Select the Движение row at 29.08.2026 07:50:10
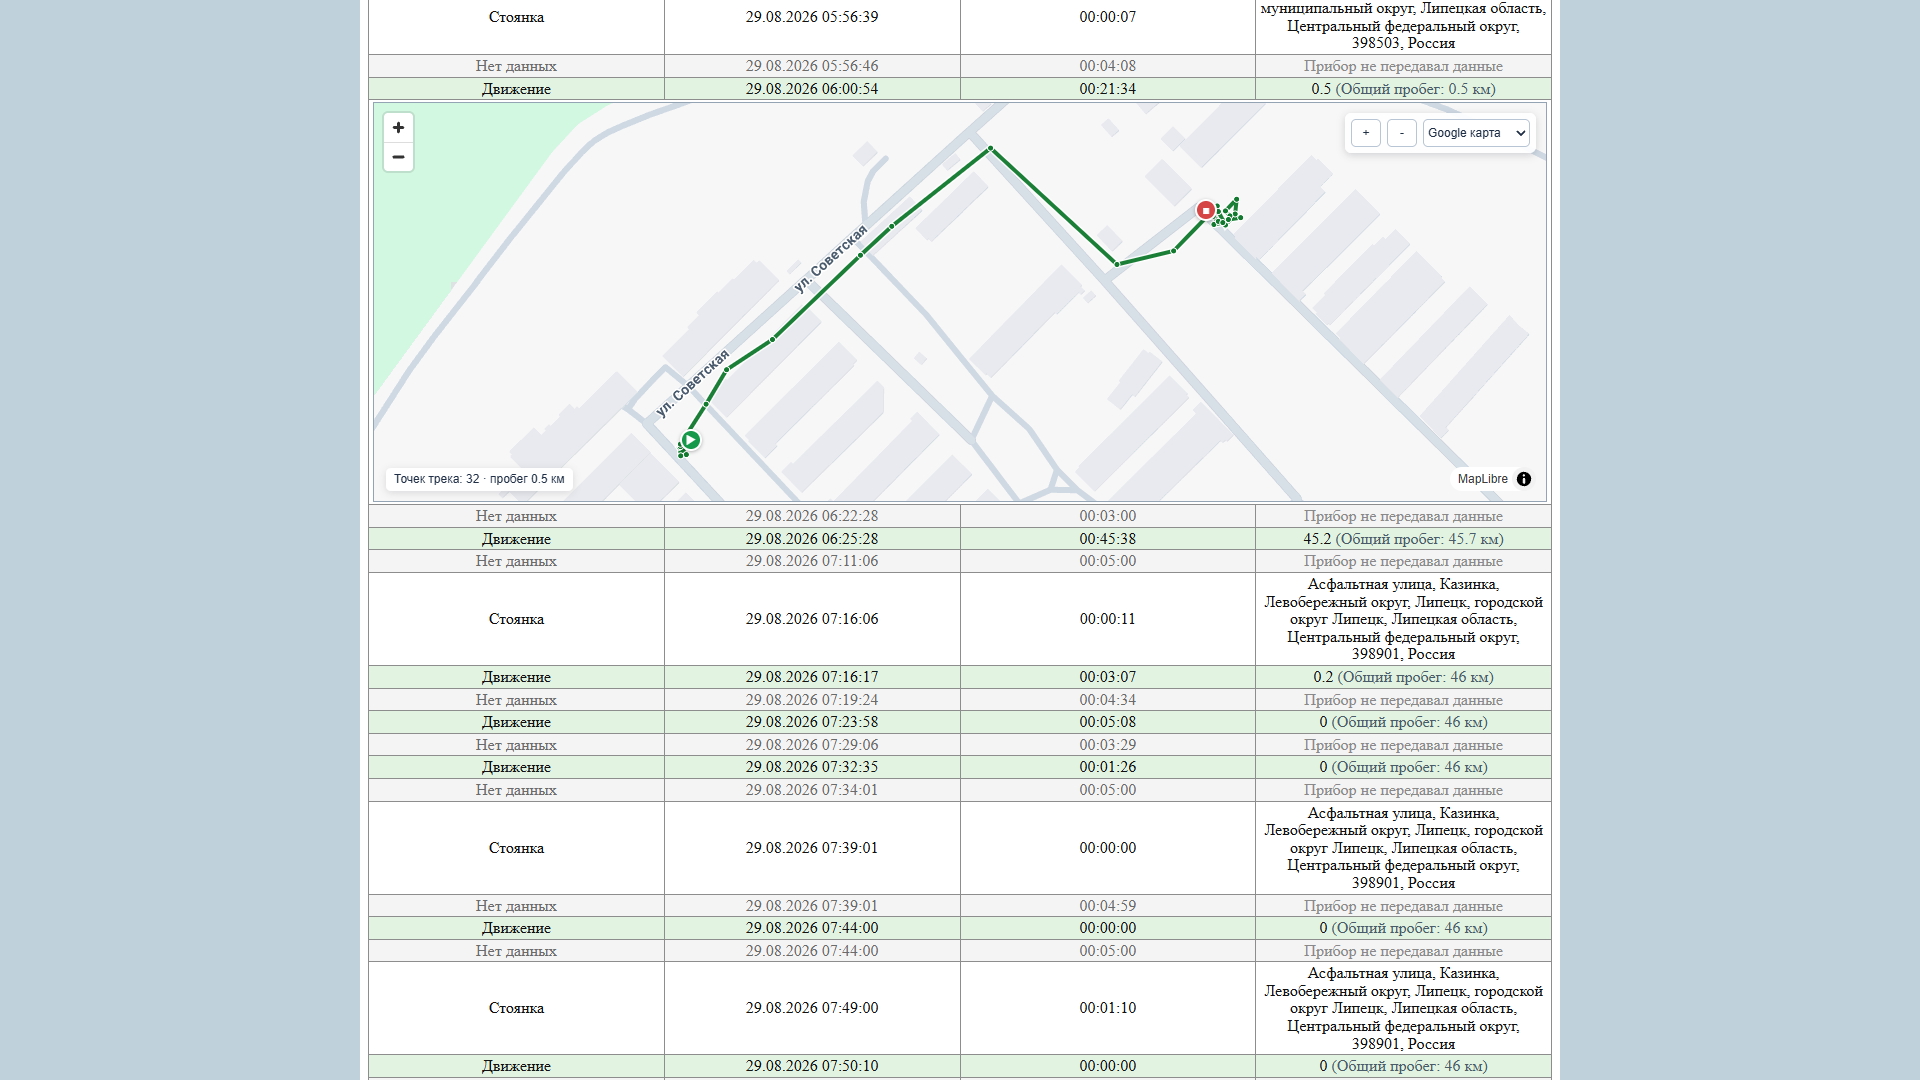 [x=960, y=1066]
